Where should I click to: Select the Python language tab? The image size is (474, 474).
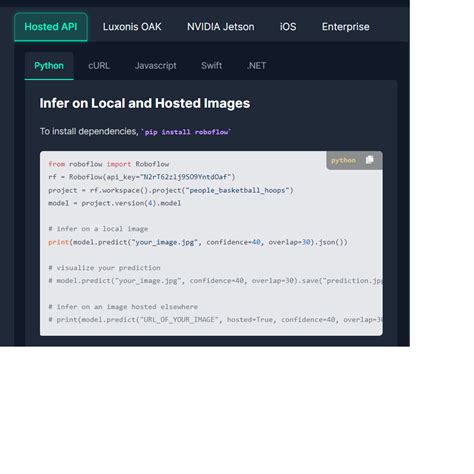point(49,66)
